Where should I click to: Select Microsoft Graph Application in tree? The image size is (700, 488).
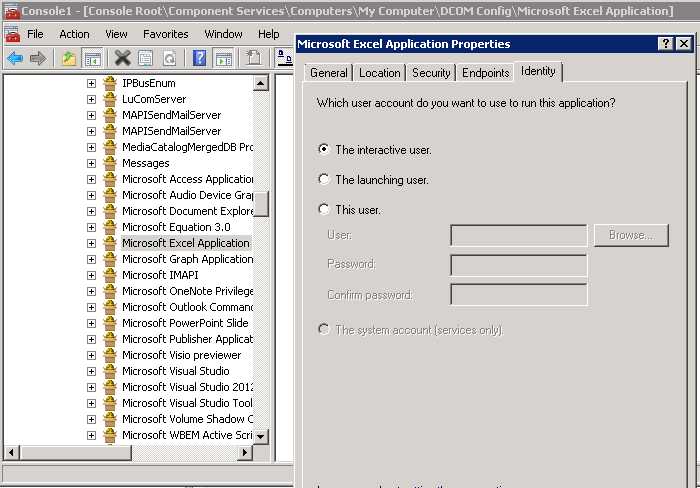[187, 259]
